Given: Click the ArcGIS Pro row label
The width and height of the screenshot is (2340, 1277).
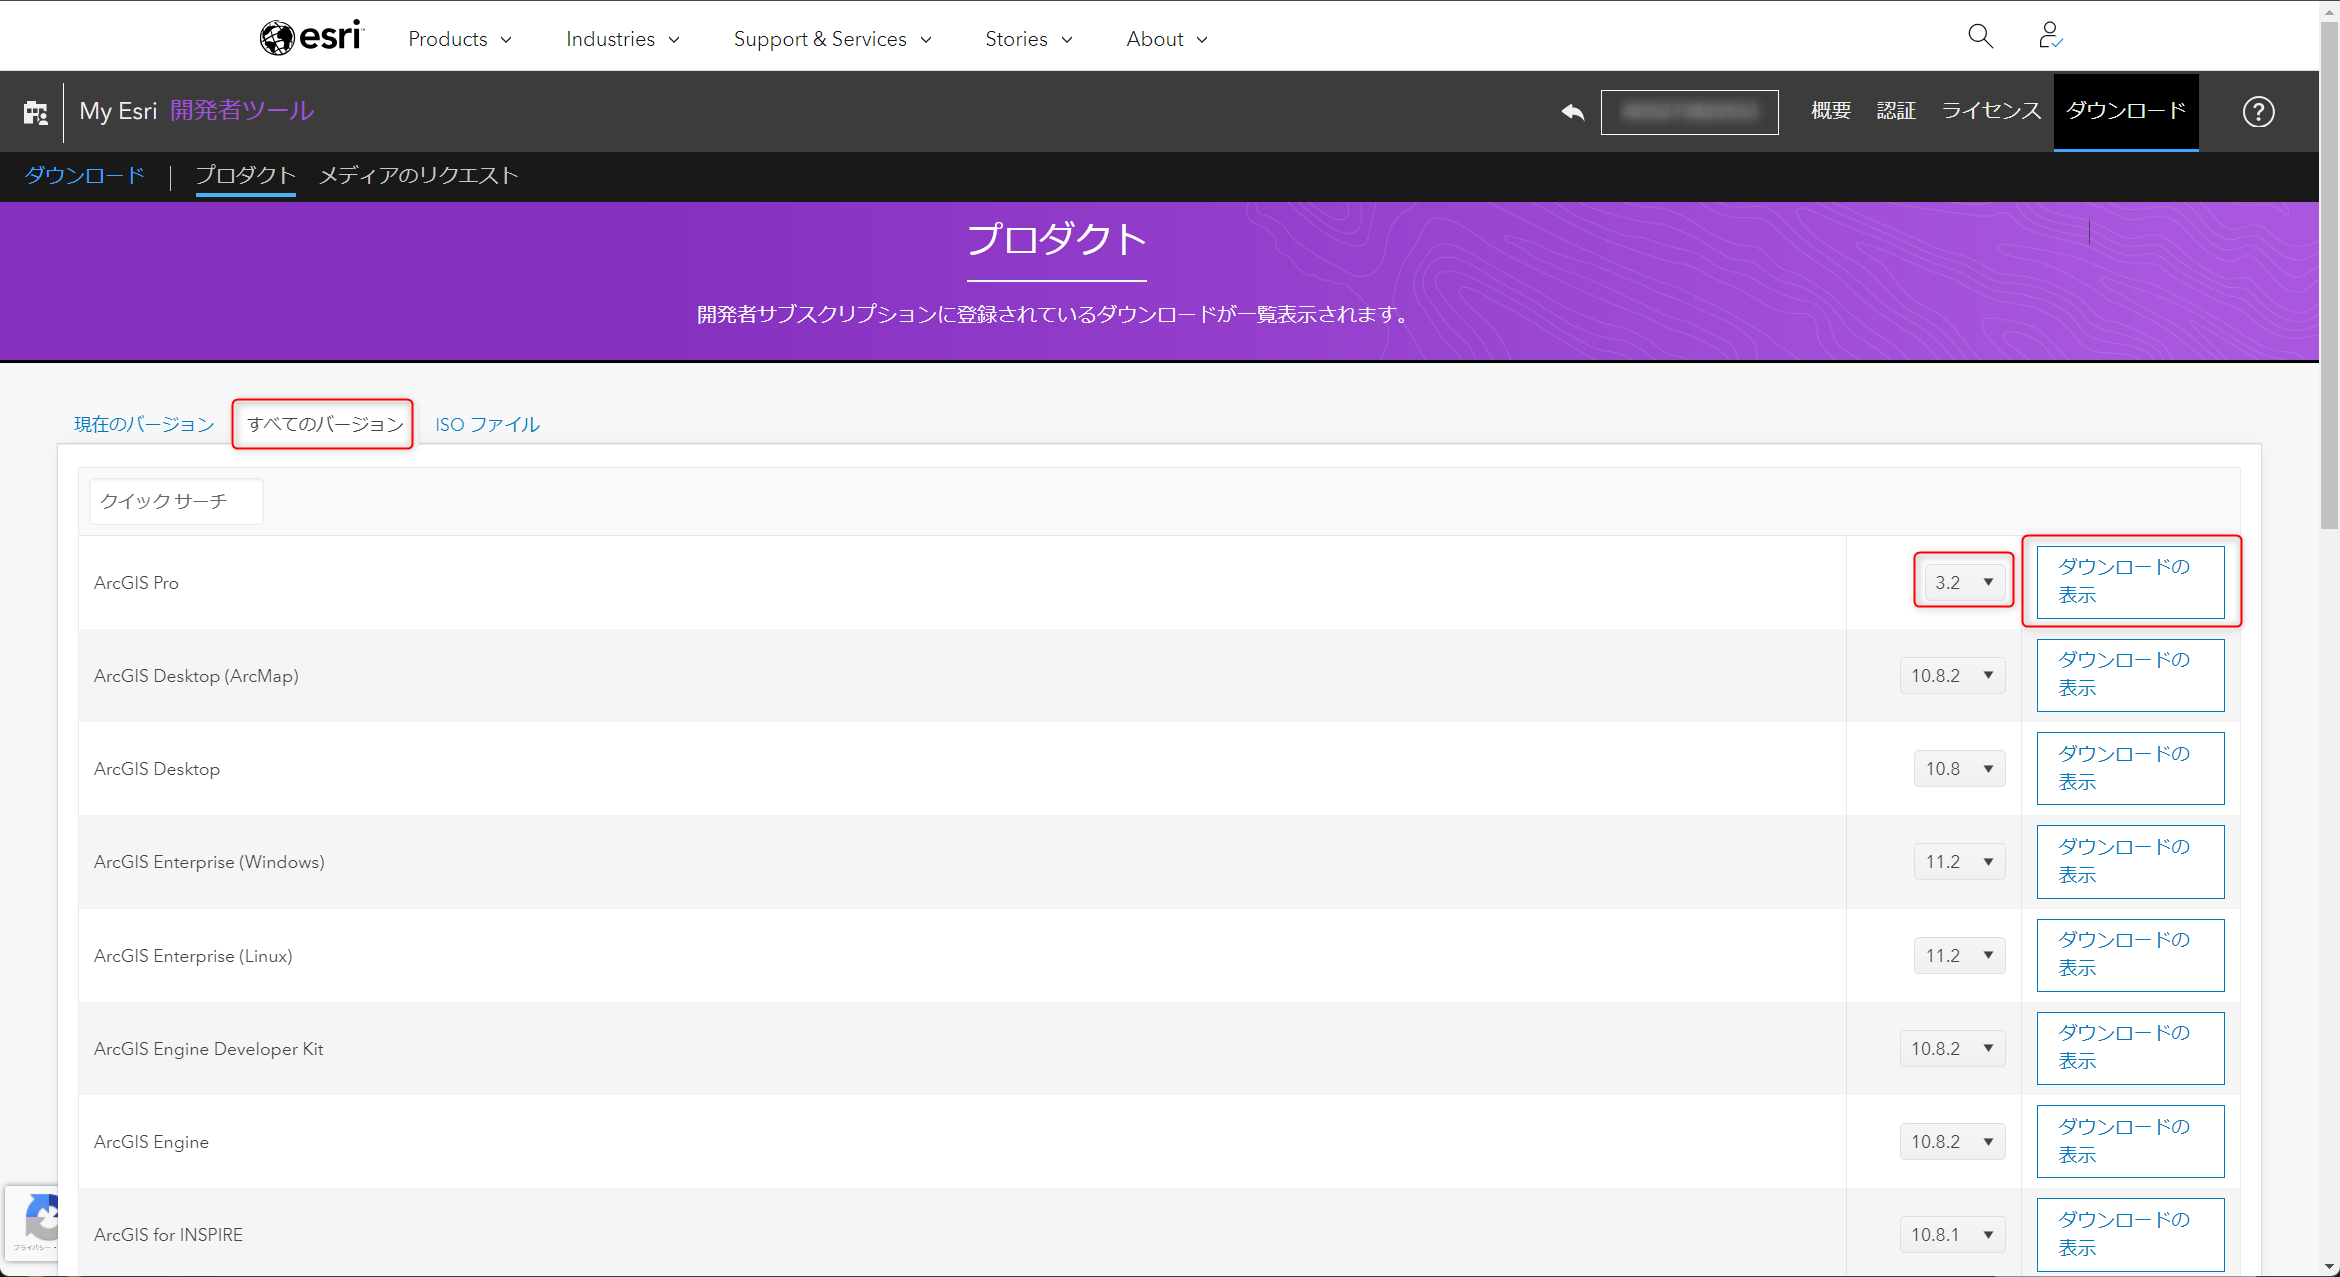Looking at the screenshot, I should (x=136, y=583).
